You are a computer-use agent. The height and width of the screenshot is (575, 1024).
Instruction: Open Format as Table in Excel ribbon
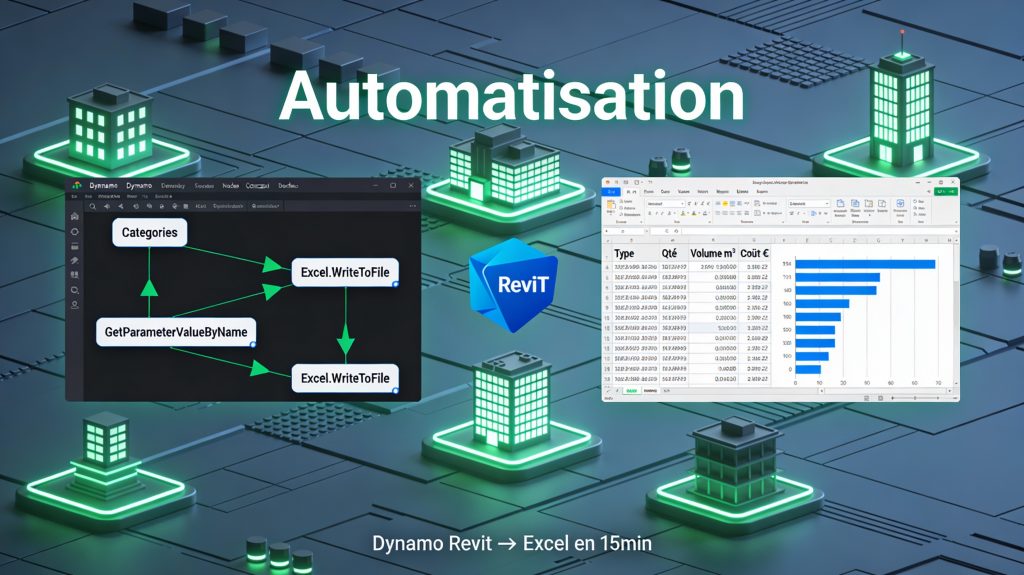pos(855,209)
